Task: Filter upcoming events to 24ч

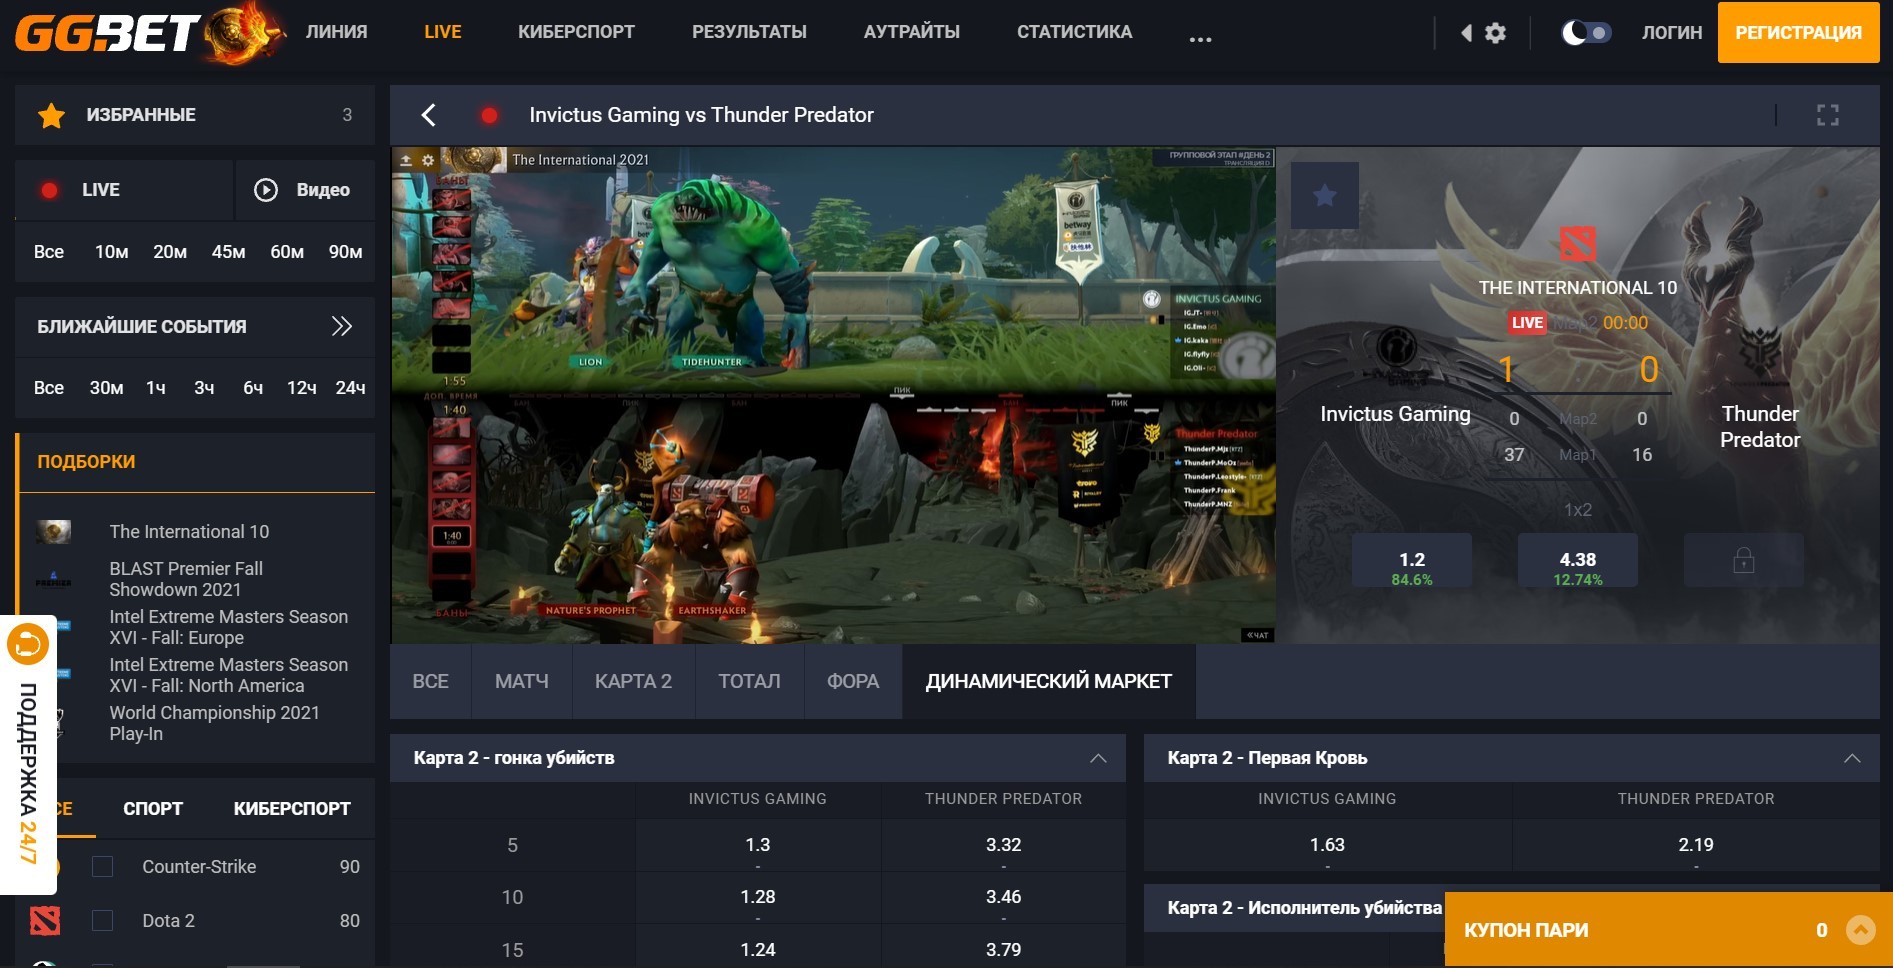Action: 350,388
